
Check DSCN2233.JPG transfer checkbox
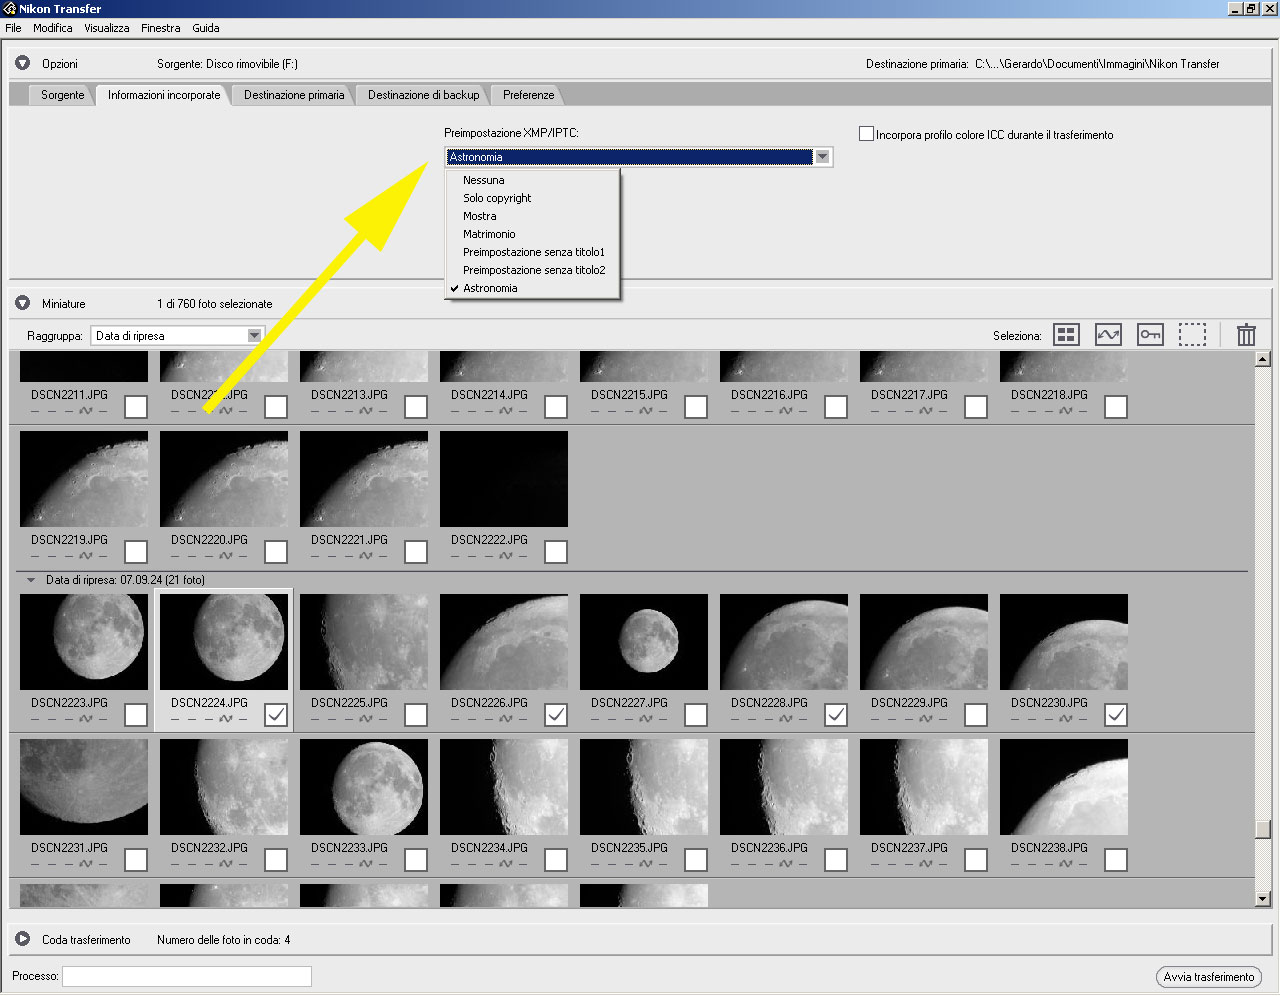pyautogui.click(x=416, y=860)
